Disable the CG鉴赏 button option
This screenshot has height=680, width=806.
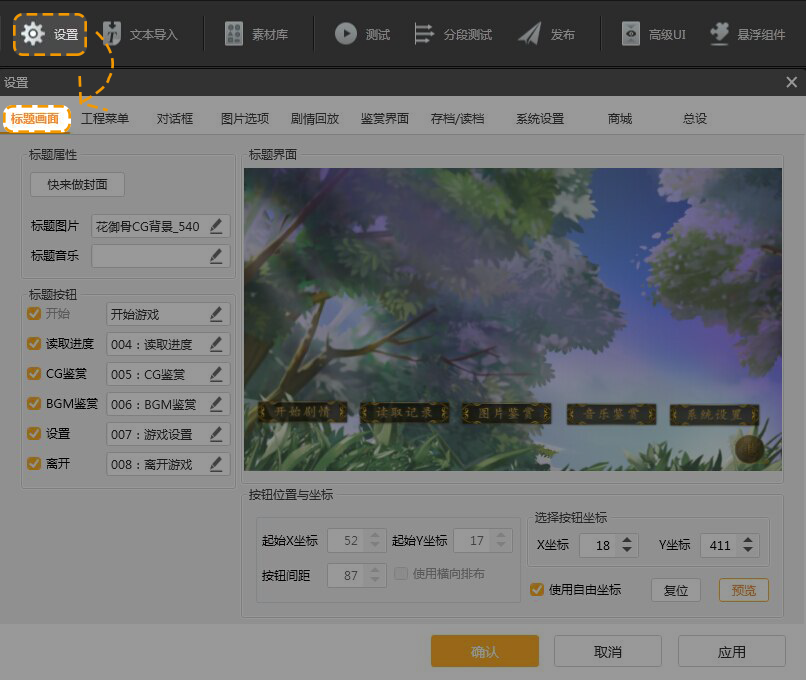point(33,374)
